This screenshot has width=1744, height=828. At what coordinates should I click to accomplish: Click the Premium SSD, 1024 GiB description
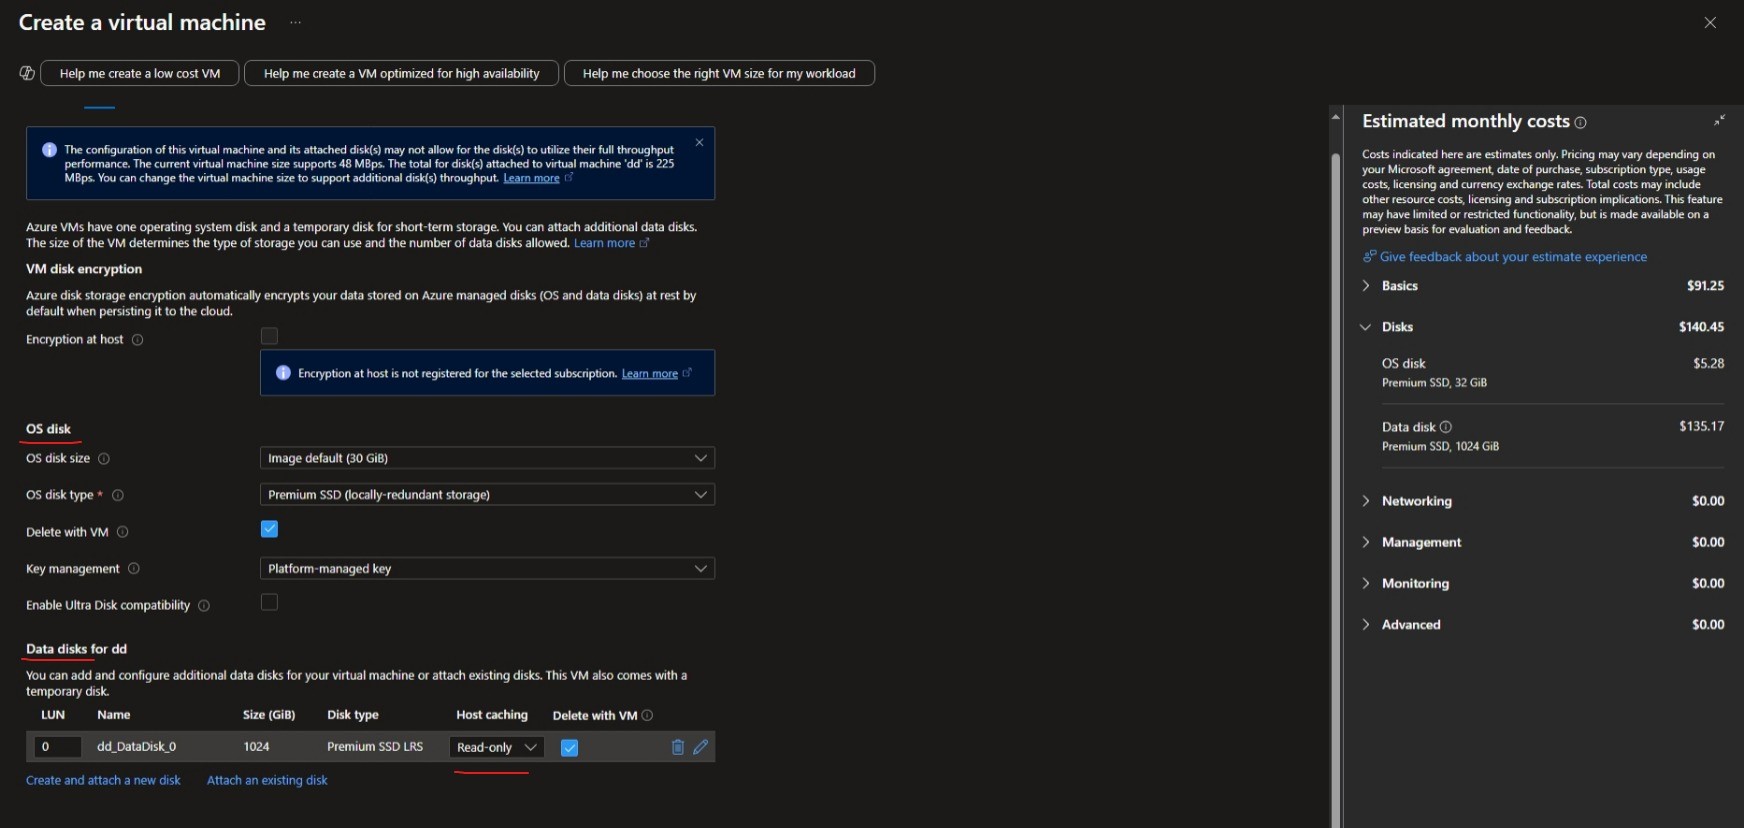tap(1440, 447)
